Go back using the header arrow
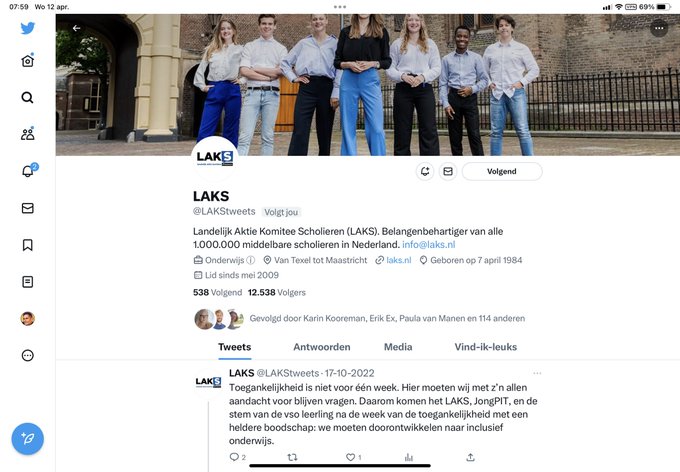This screenshot has width=680, height=472. 77,28
